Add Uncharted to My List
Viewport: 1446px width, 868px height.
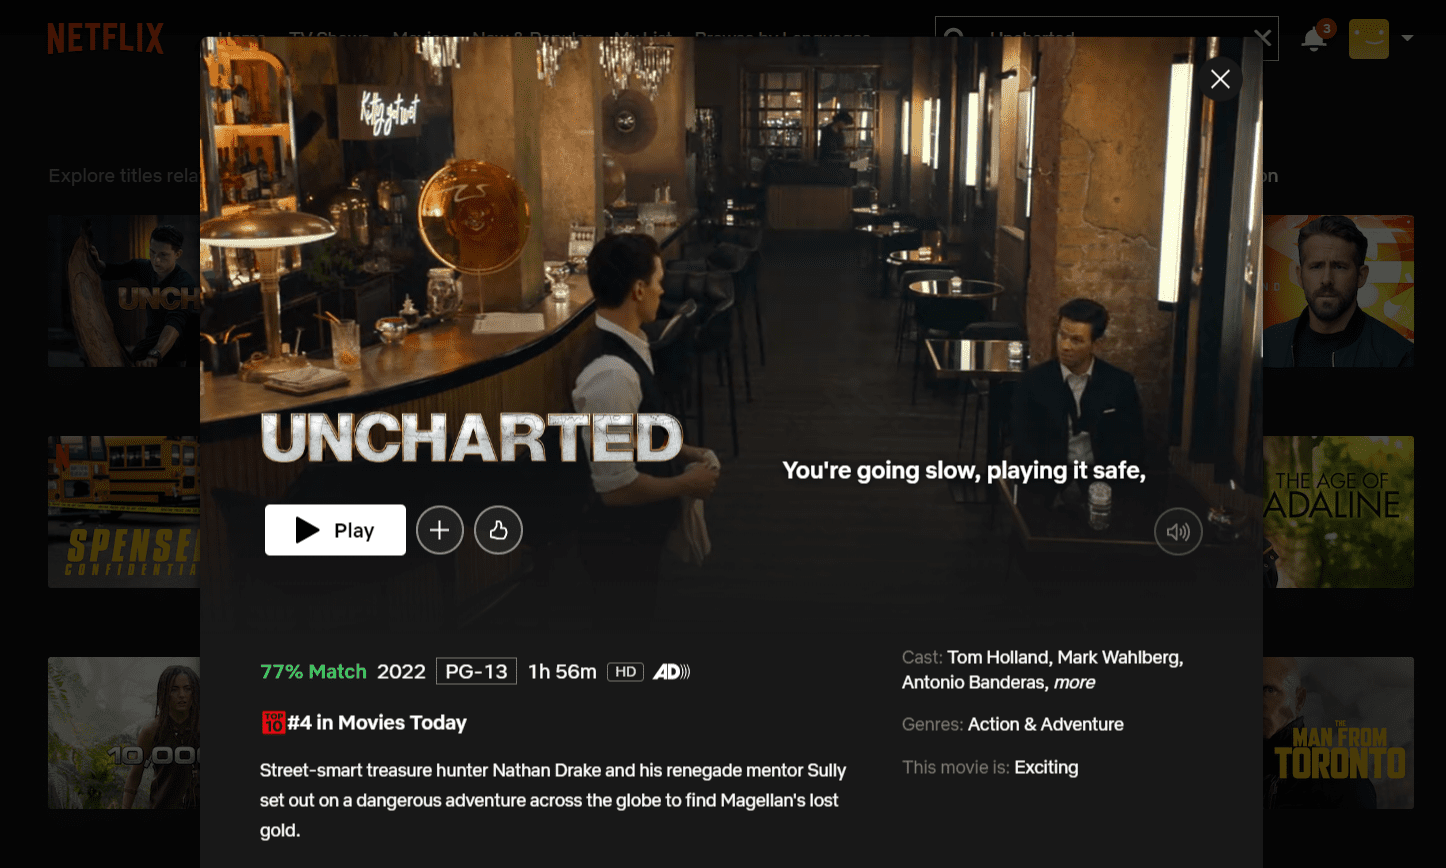pyautogui.click(x=440, y=530)
